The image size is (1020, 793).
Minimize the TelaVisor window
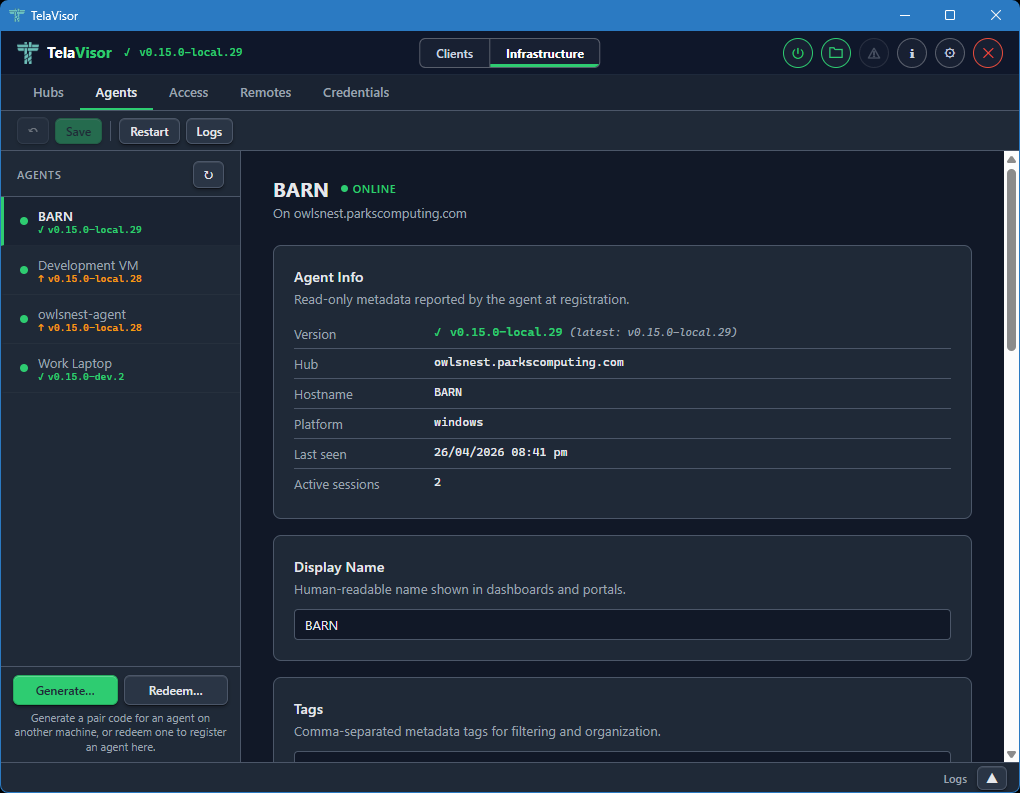(x=905, y=15)
